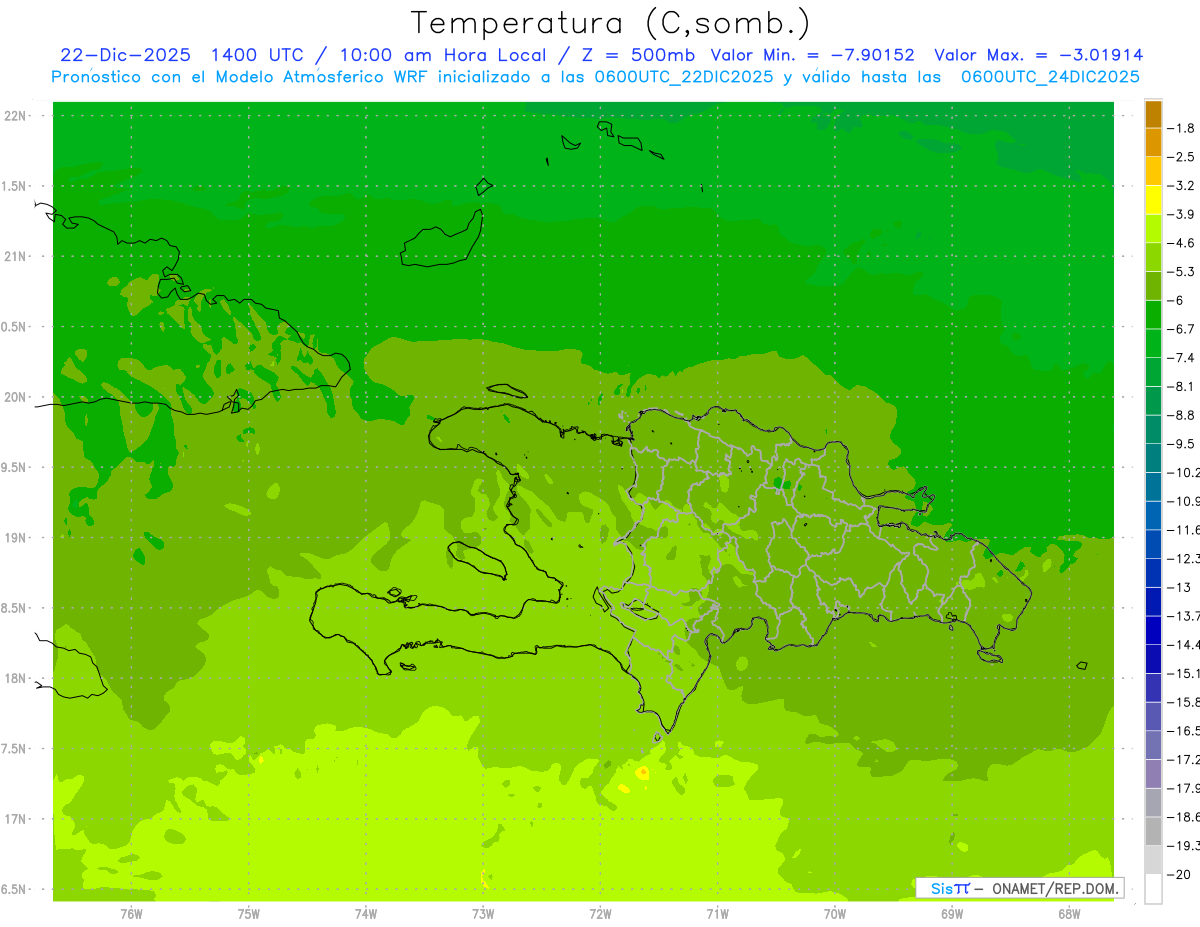Click the "-15.1" colorbar label
Image resolution: width=1200 pixels, height=927 pixels.
click(1184, 673)
